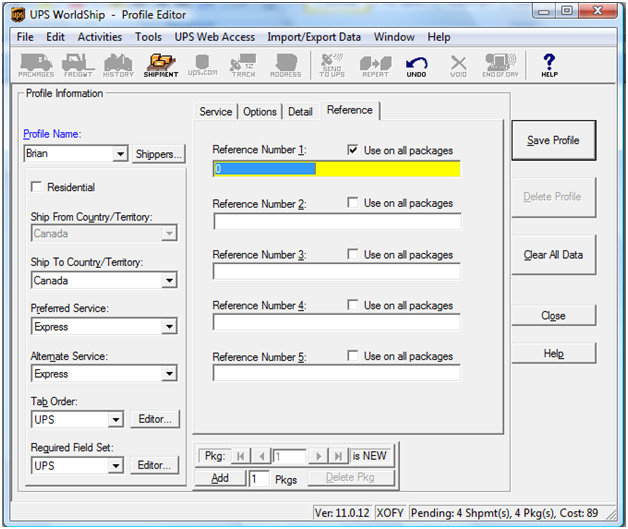Enable Use on all packages for Reference 5
628x529 pixels.
tap(352, 356)
